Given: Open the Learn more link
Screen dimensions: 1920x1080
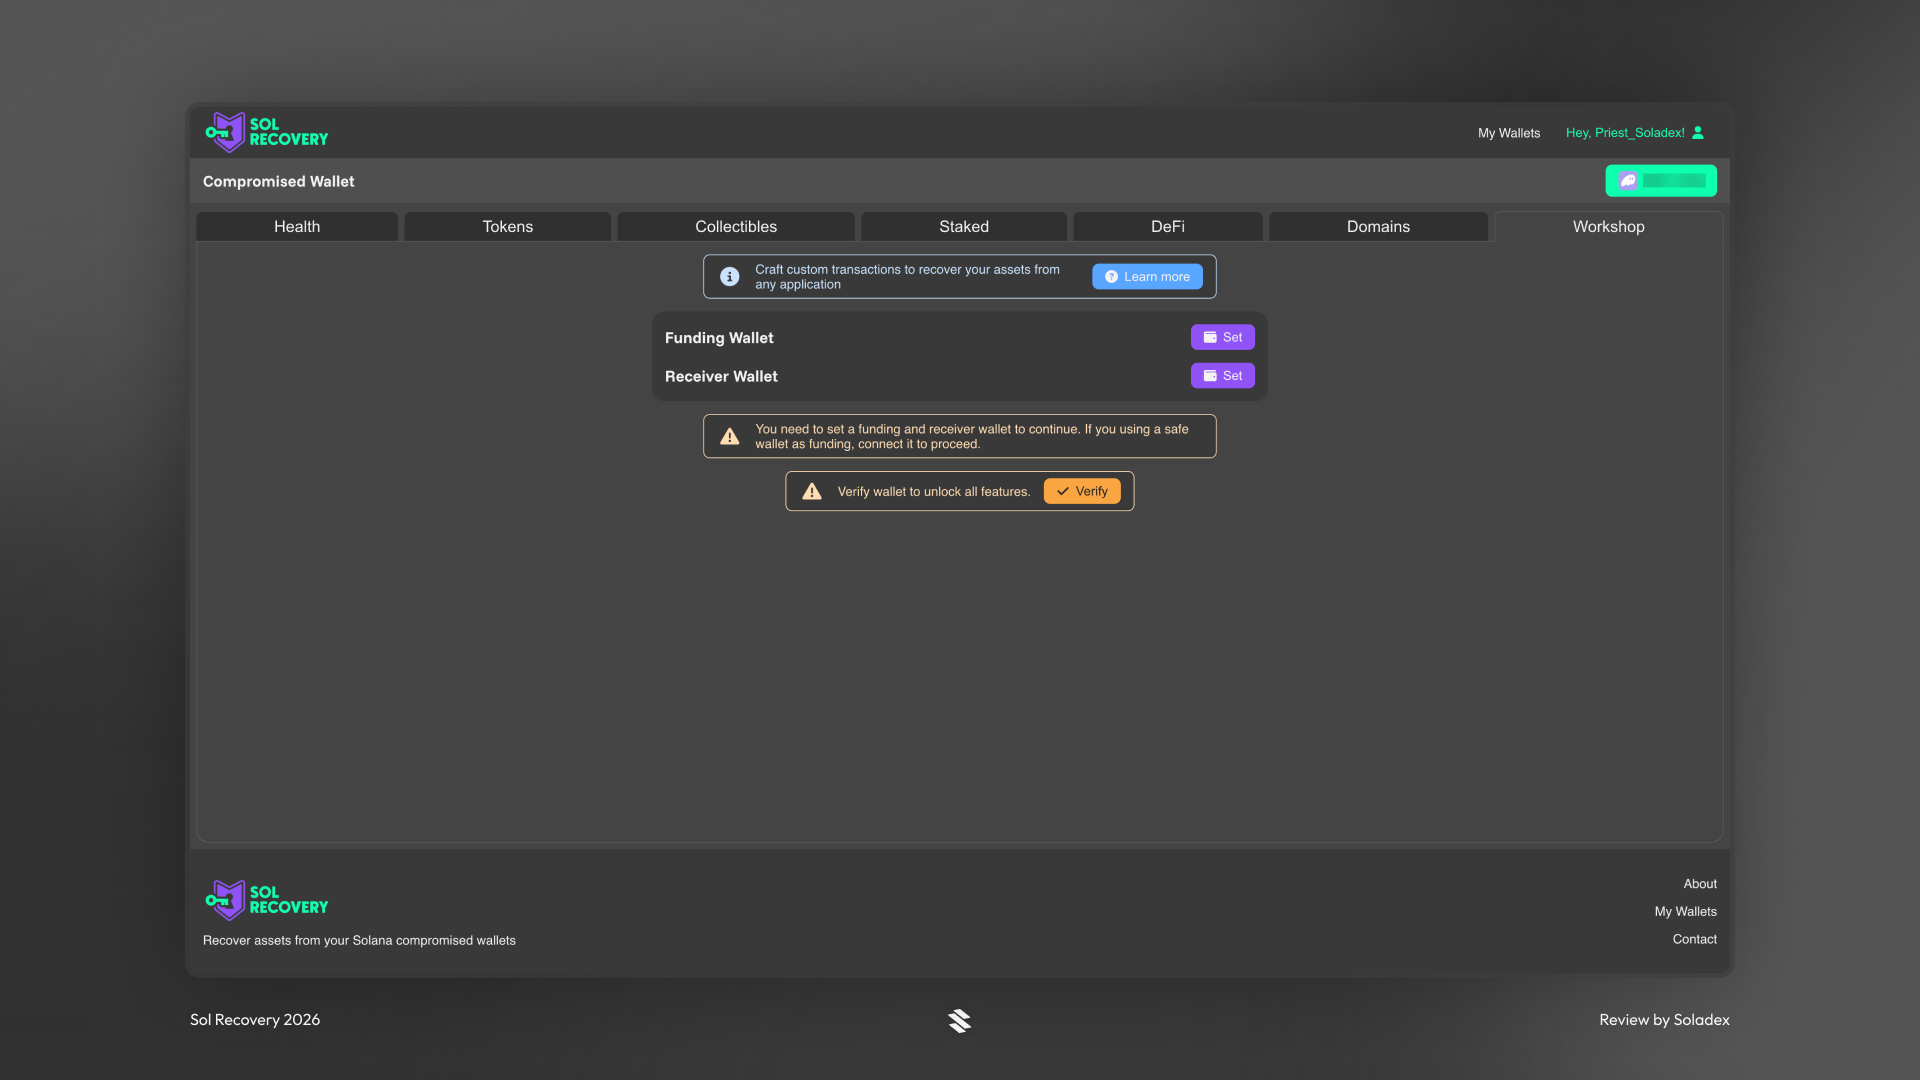Looking at the screenshot, I should tap(1147, 276).
